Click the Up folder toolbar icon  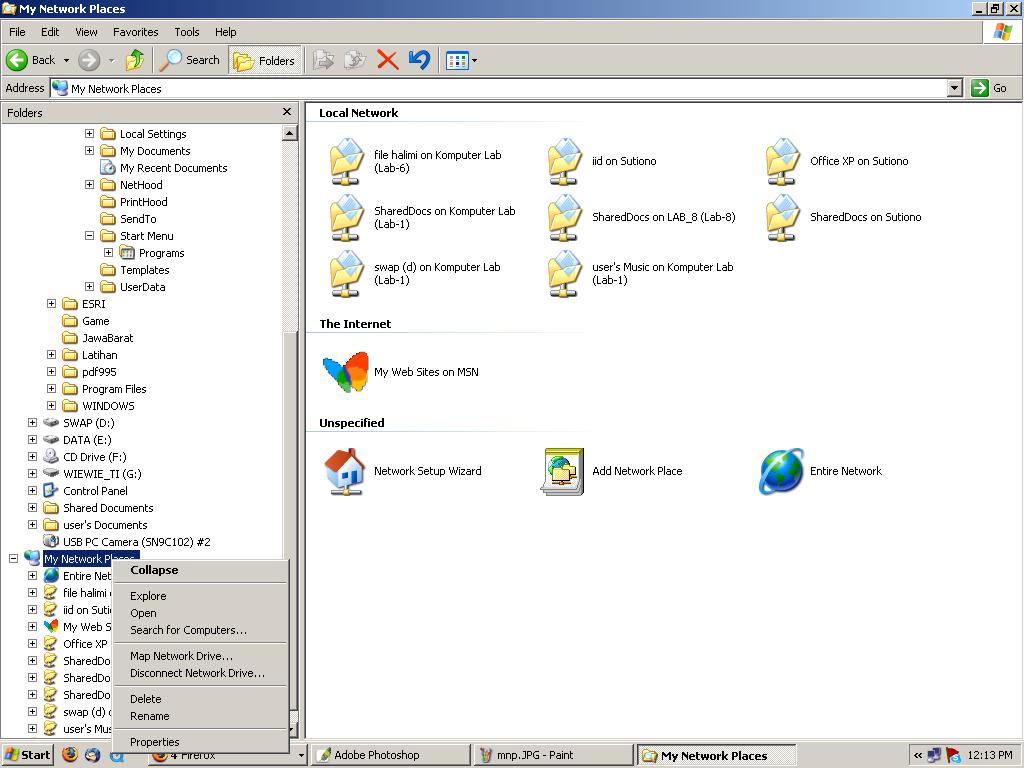[135, 60]
